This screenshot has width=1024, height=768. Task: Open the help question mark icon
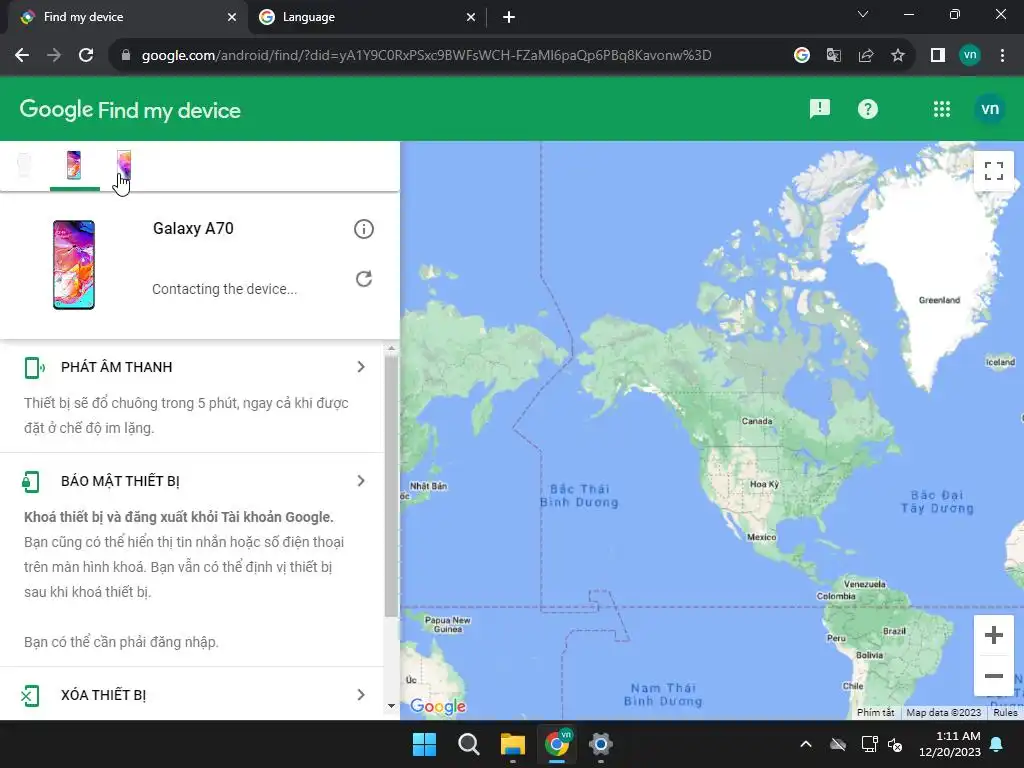pyautogui.click(x=867, y=109)
